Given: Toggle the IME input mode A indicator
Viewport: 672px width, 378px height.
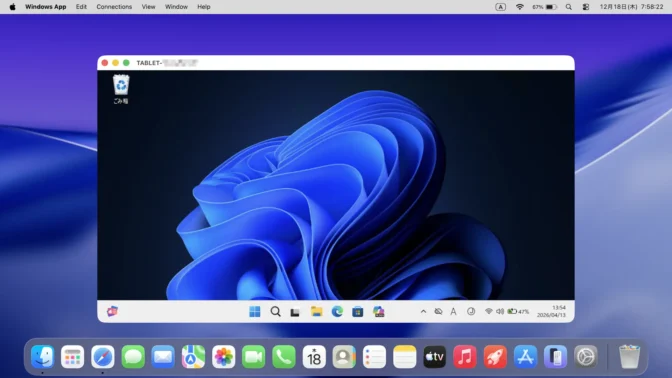Looking at the screenshot, I should click(453, 312).
